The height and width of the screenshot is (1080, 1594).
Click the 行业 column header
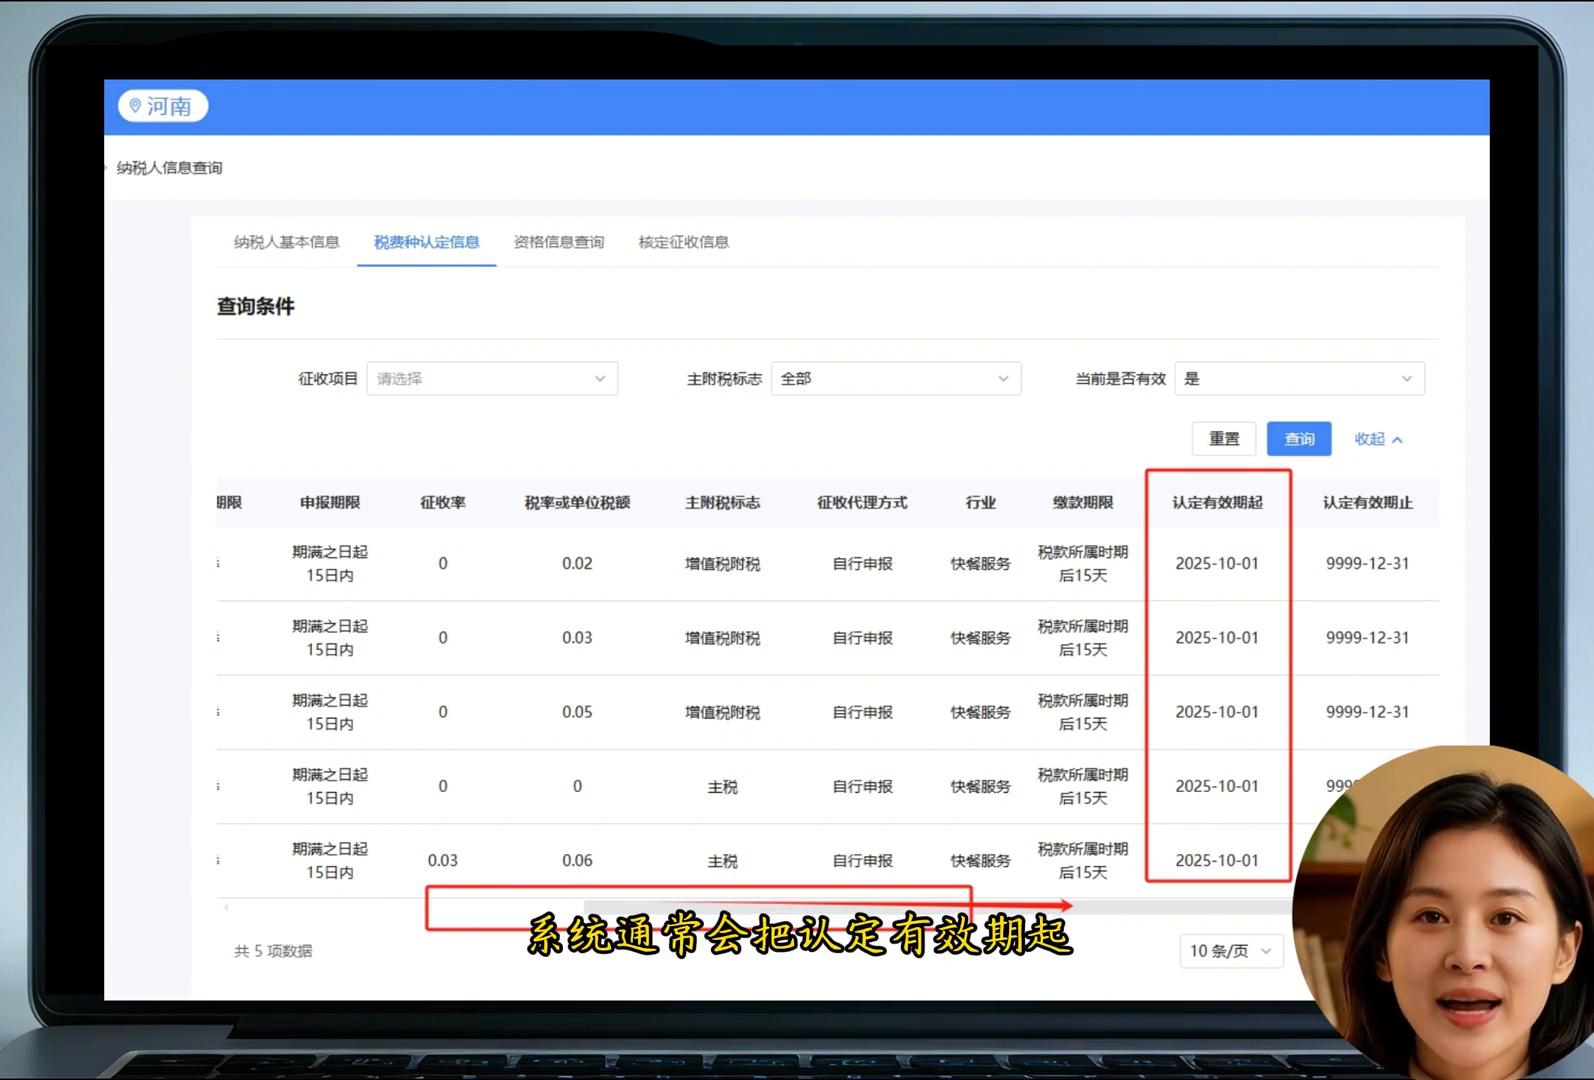tap(981, 503)
